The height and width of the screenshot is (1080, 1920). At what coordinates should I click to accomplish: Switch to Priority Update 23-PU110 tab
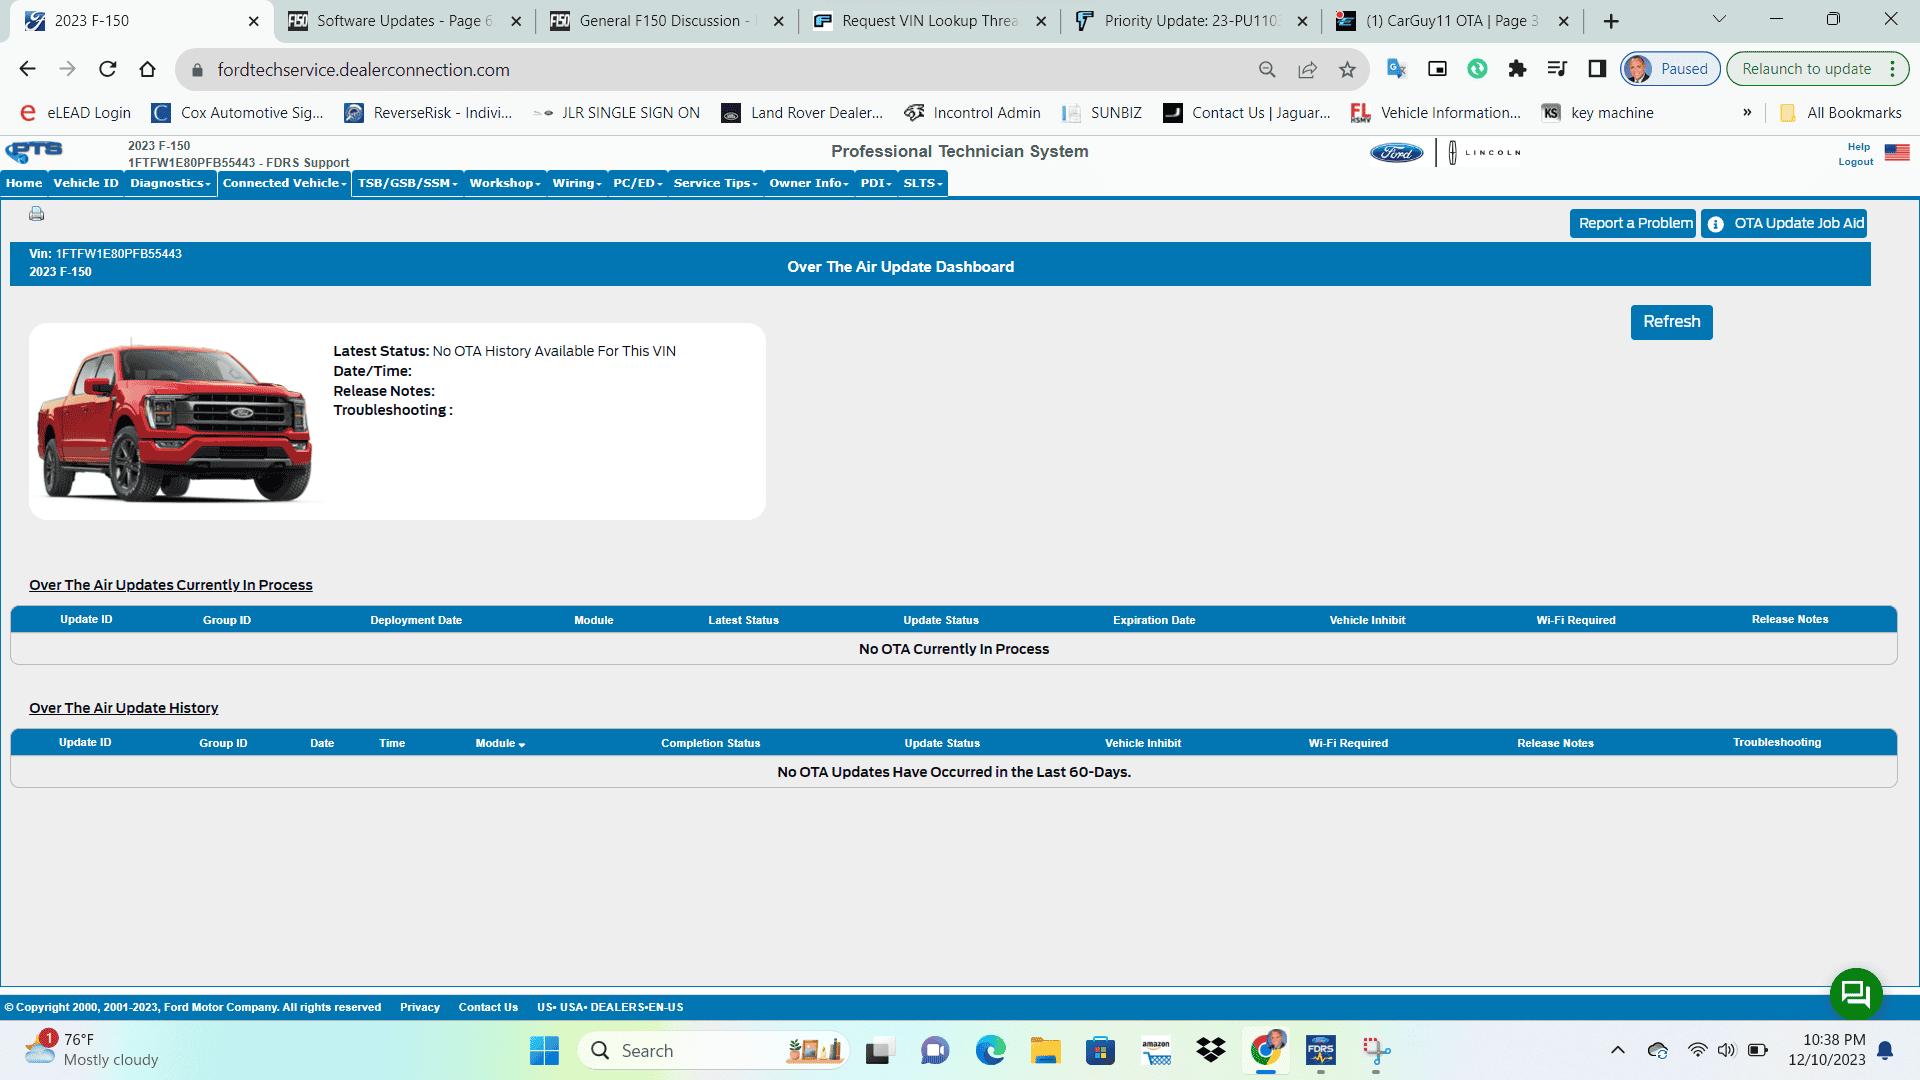pyautogui.click(x=1191, y=20)
